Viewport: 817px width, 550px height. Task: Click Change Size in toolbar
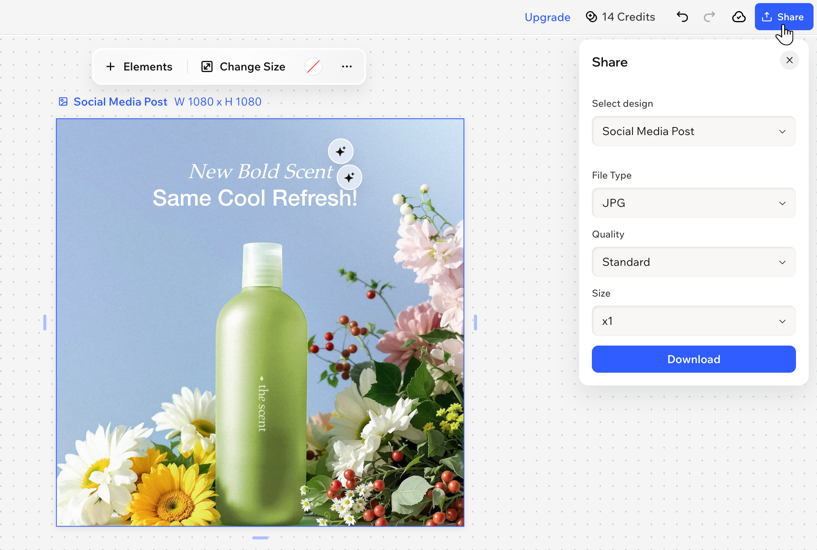pyautogui.click(x=243, y=67)
